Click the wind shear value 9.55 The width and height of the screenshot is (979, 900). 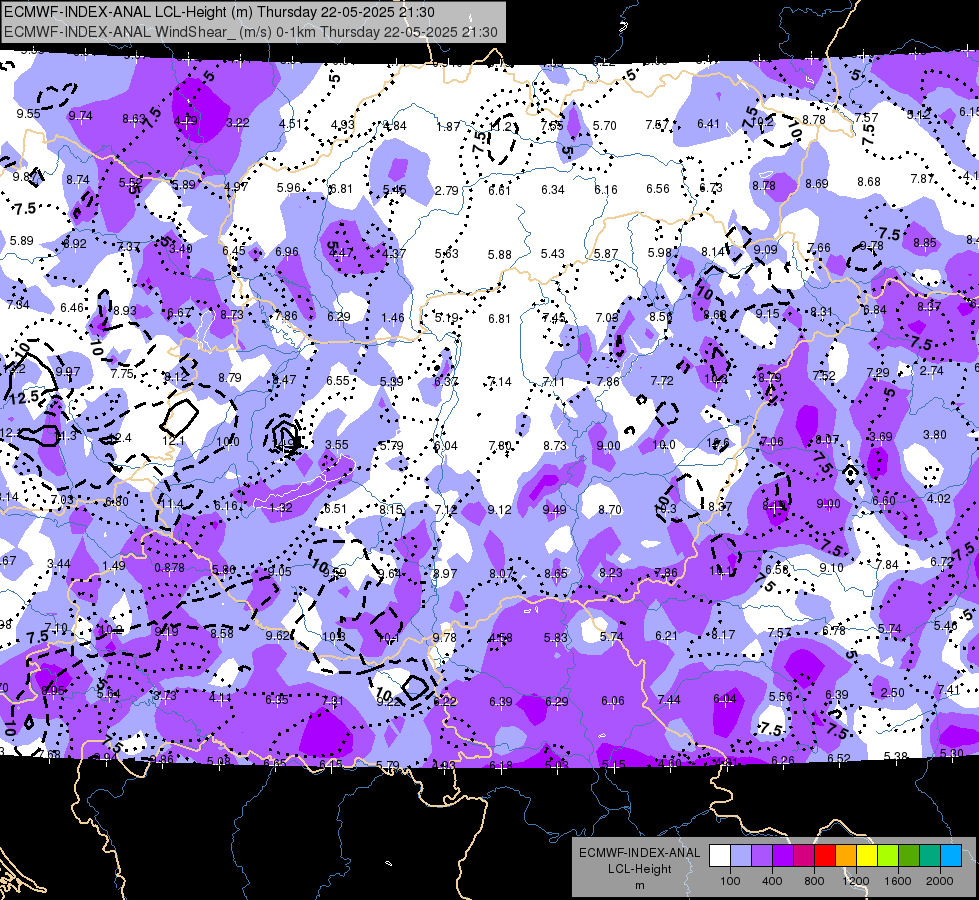28,114
